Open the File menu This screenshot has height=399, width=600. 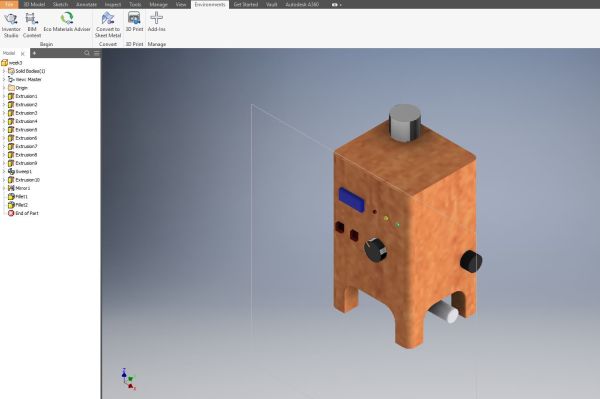point(9,5)
